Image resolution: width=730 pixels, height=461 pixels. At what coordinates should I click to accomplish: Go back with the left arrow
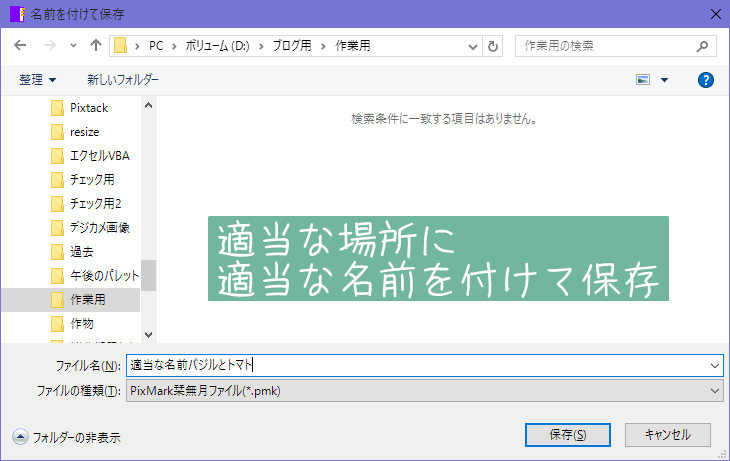click(20, 45)
